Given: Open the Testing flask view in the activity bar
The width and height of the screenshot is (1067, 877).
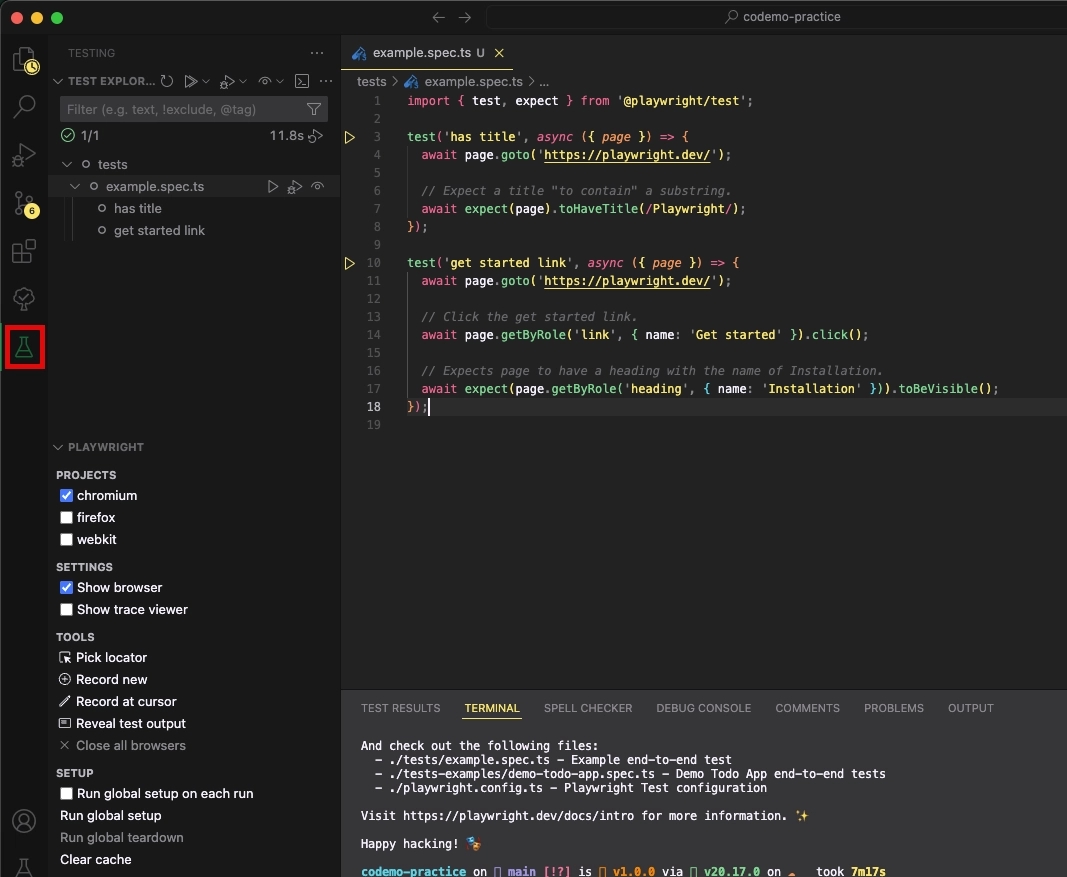Looking at the screenshot, I should (x=24, y=347).
